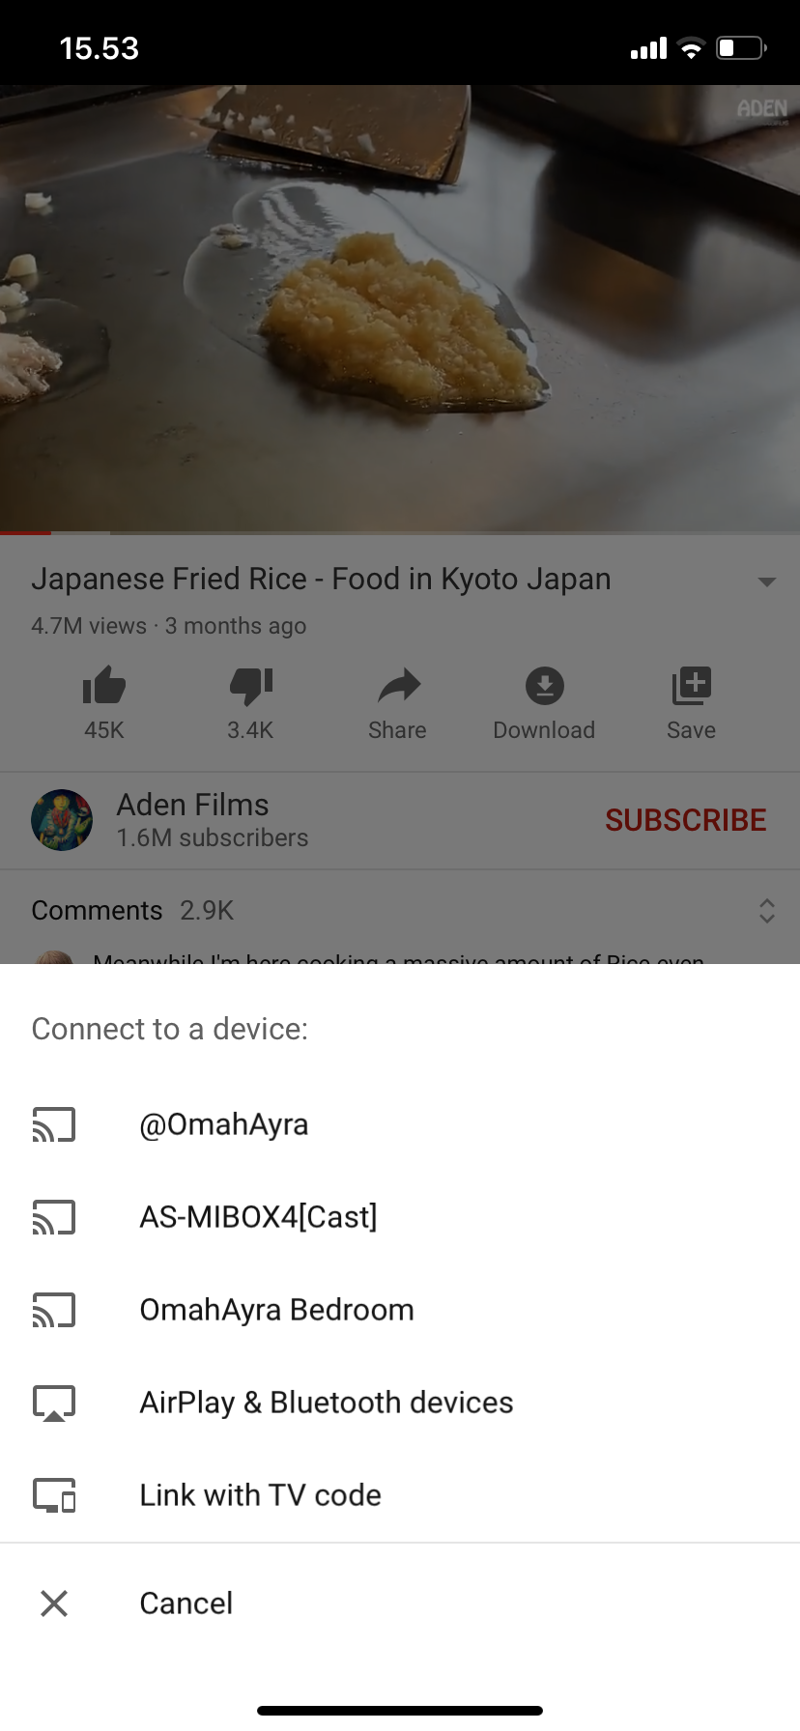
Task: Tap the X icon next to Cancel
Action: [54, 1603]
